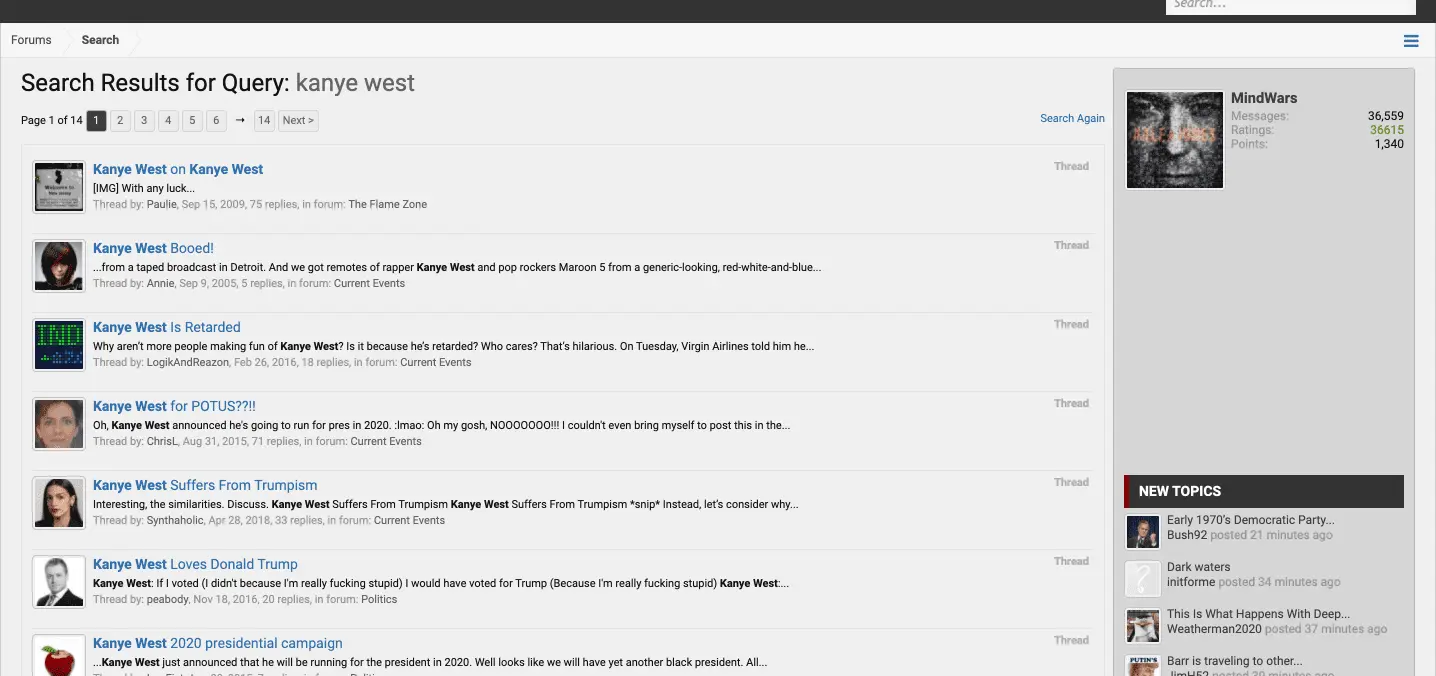Viewport: 1436px width, 676px height.
Task: Open The Flame Zone forum link
Action: (x=387, y=204)
